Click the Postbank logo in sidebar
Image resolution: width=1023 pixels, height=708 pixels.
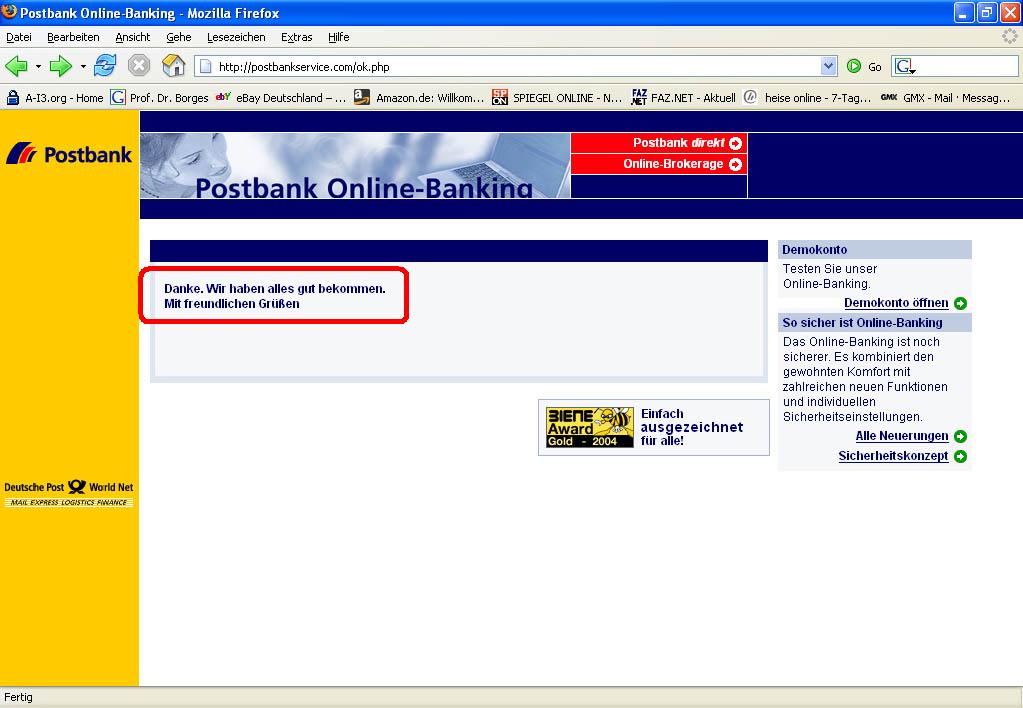69,154
